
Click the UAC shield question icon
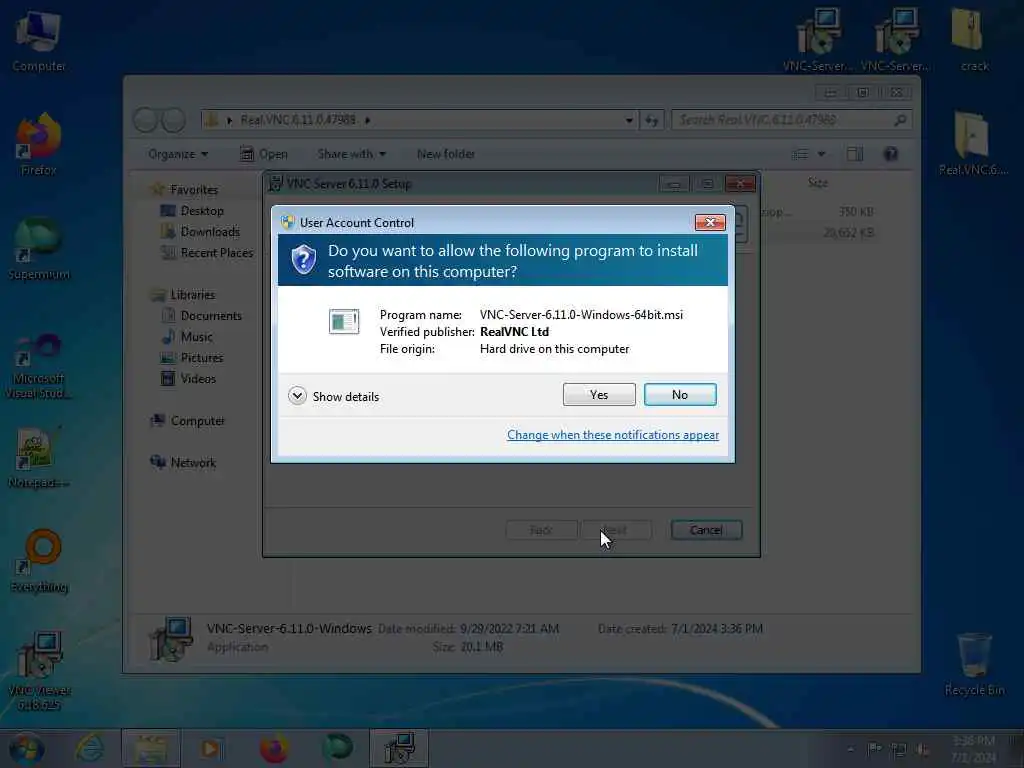pyautogui.click(x=304, y=260)
